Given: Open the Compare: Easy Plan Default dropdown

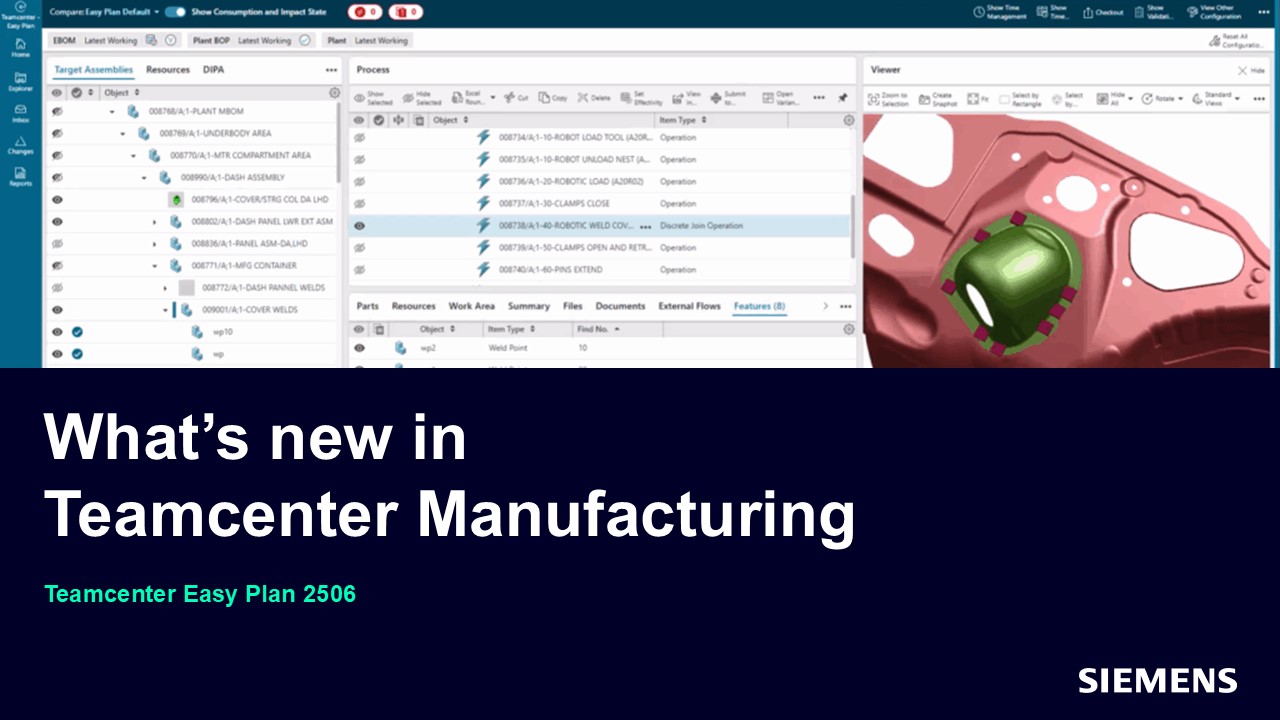Looking at the screenshot, I should 156,12.
